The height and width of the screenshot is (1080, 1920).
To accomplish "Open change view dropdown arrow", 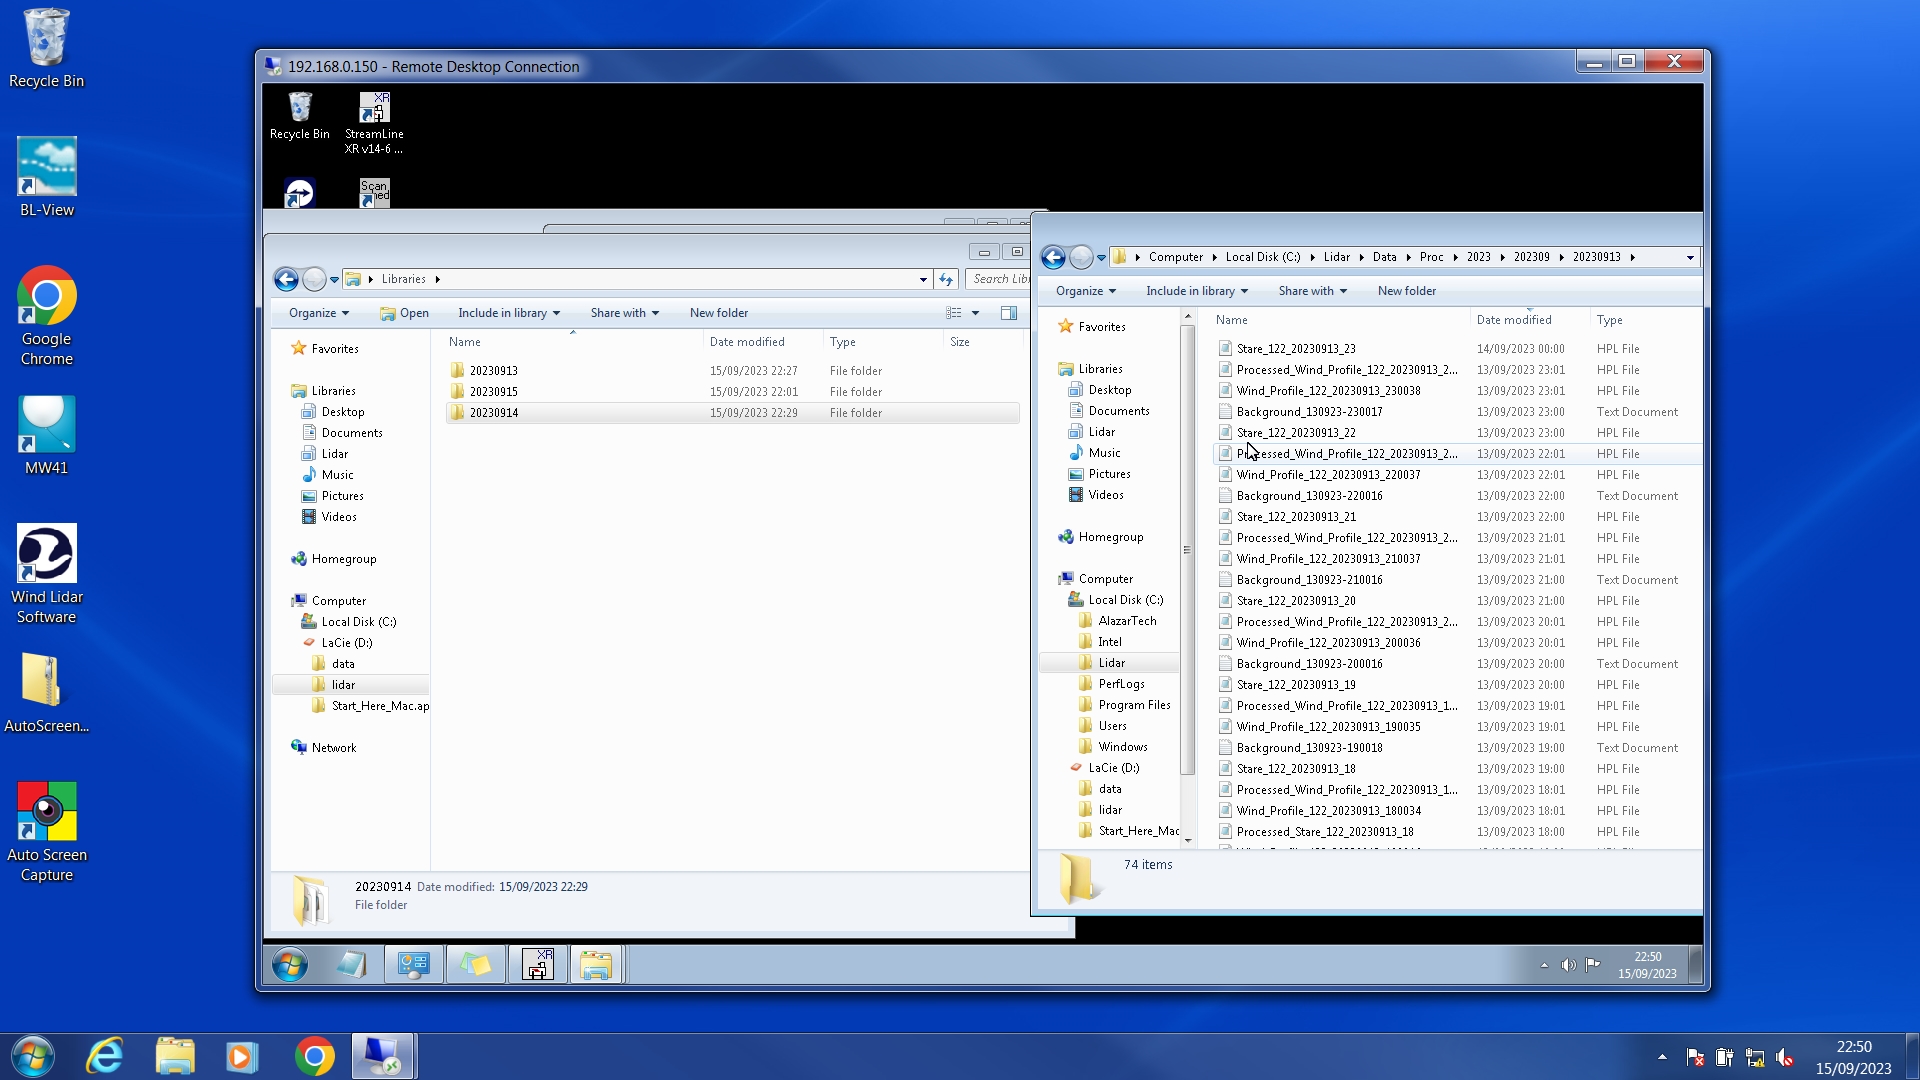I will point(975,313).
